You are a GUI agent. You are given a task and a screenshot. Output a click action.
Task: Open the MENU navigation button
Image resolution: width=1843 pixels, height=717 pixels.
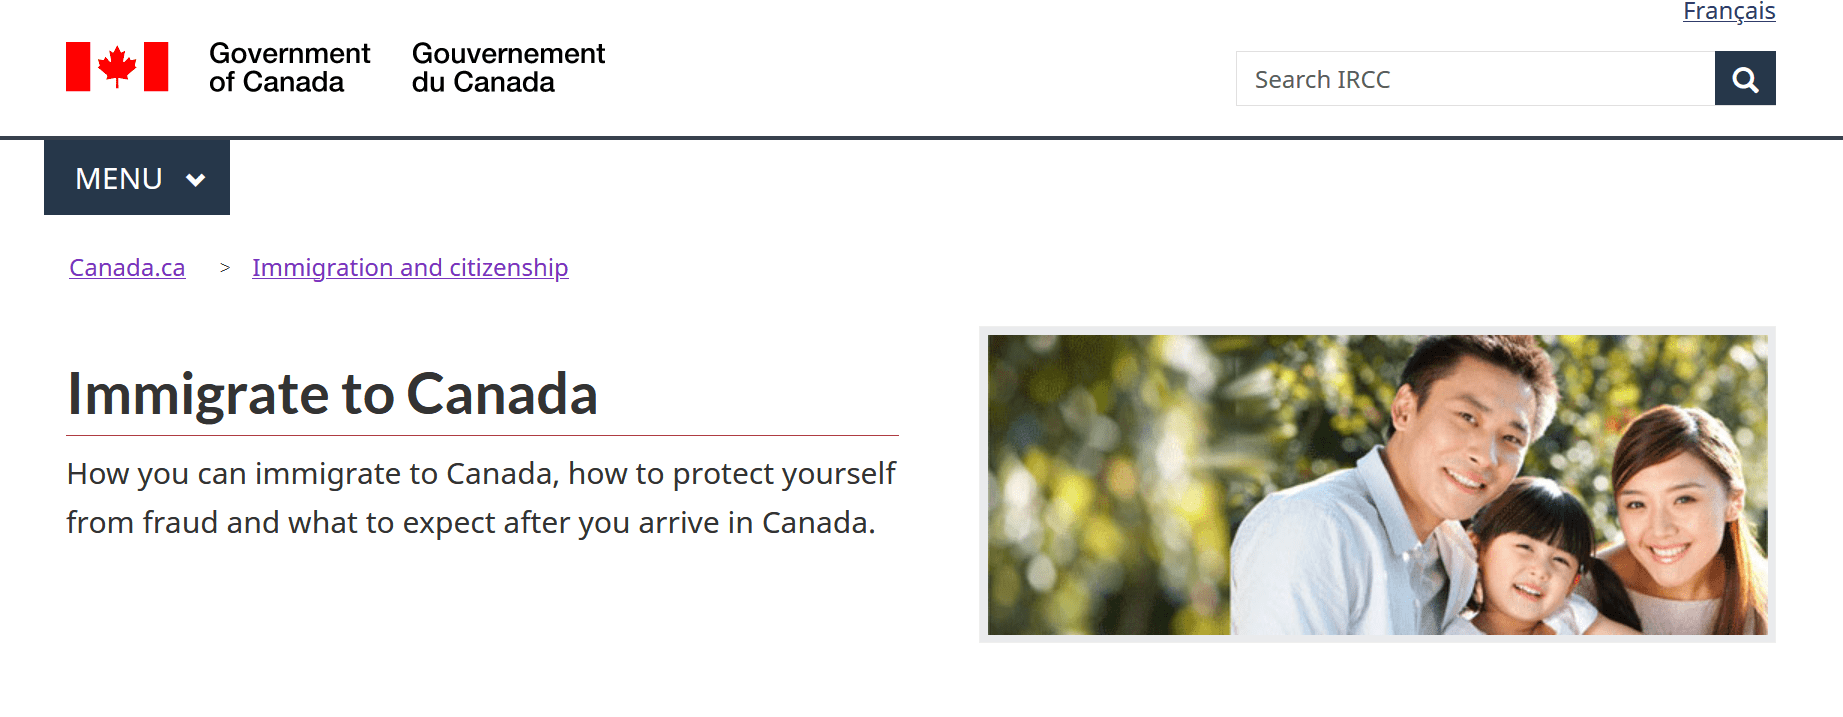137,178
